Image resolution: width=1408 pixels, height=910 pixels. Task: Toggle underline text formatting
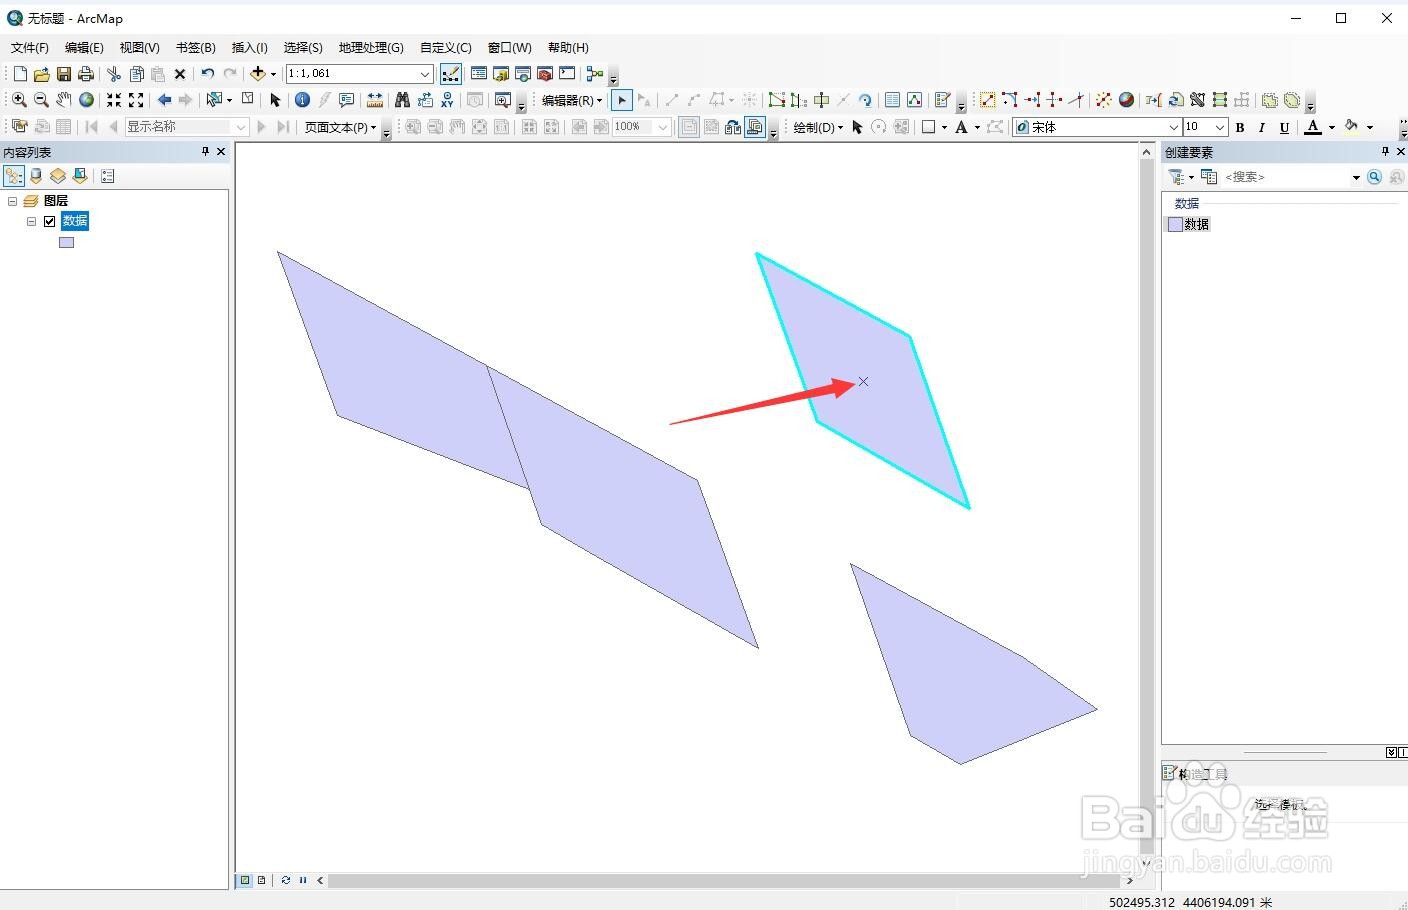point(1284,127)
